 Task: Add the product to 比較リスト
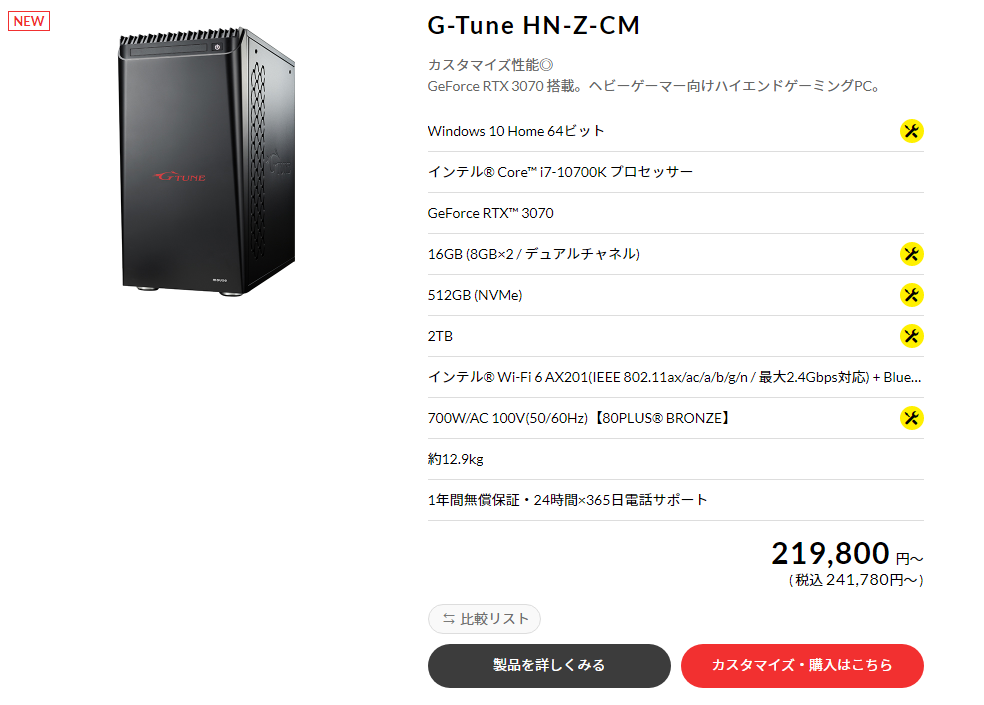(x=484, y=619)
